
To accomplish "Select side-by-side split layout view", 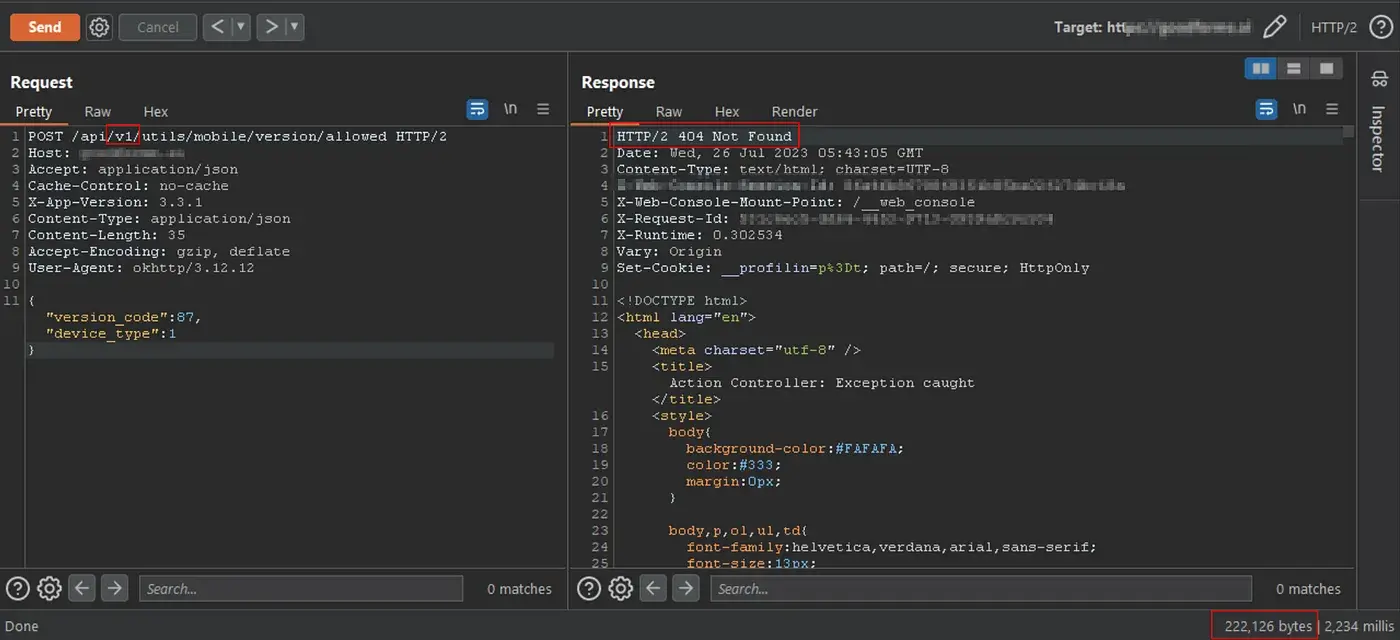I will [x=1261, y=68].
